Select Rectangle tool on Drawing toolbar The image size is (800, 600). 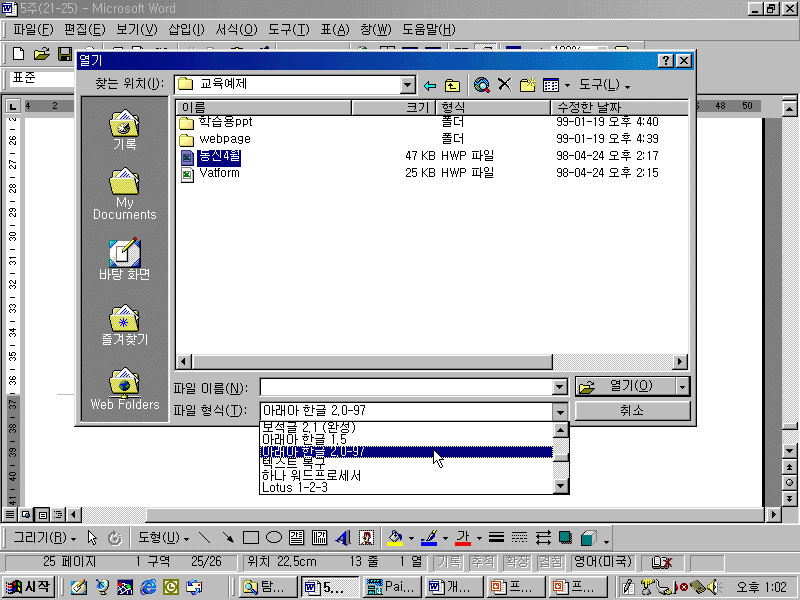251,537
